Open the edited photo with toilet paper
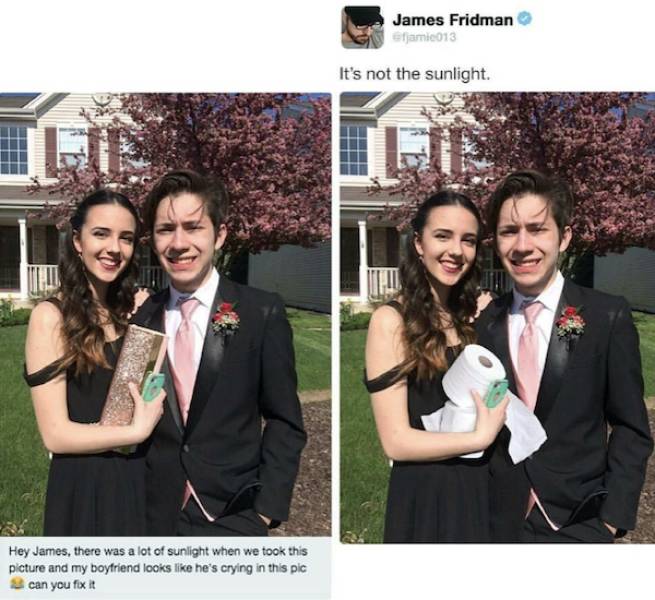 pos(497,318)
